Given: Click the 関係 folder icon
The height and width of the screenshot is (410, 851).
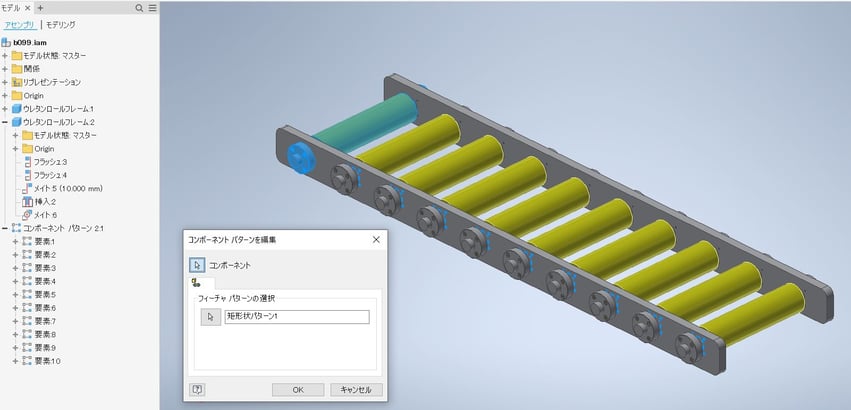Looking at the screenshot, I should 17,69.
